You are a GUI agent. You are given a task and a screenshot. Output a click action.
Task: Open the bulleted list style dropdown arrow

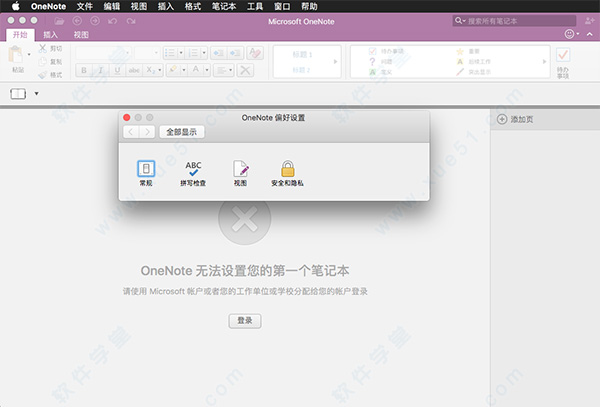point(181,53)
